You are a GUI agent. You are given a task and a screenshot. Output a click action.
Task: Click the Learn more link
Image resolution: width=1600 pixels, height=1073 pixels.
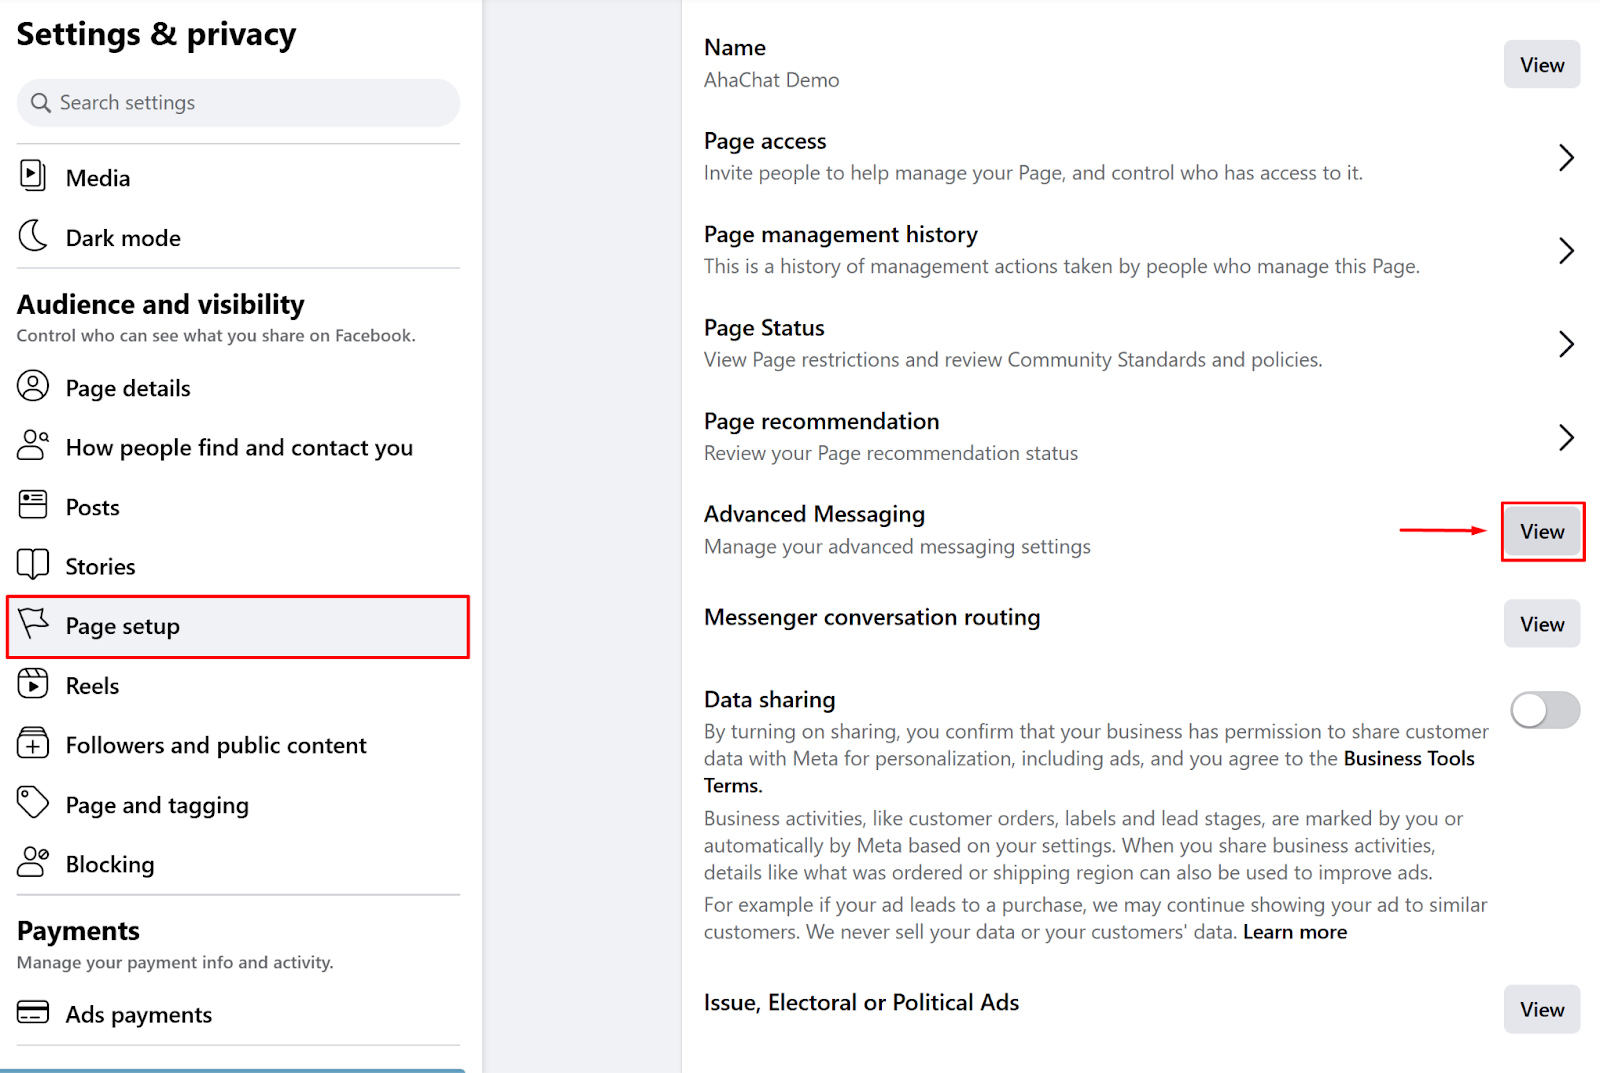tap(1295, 932)
